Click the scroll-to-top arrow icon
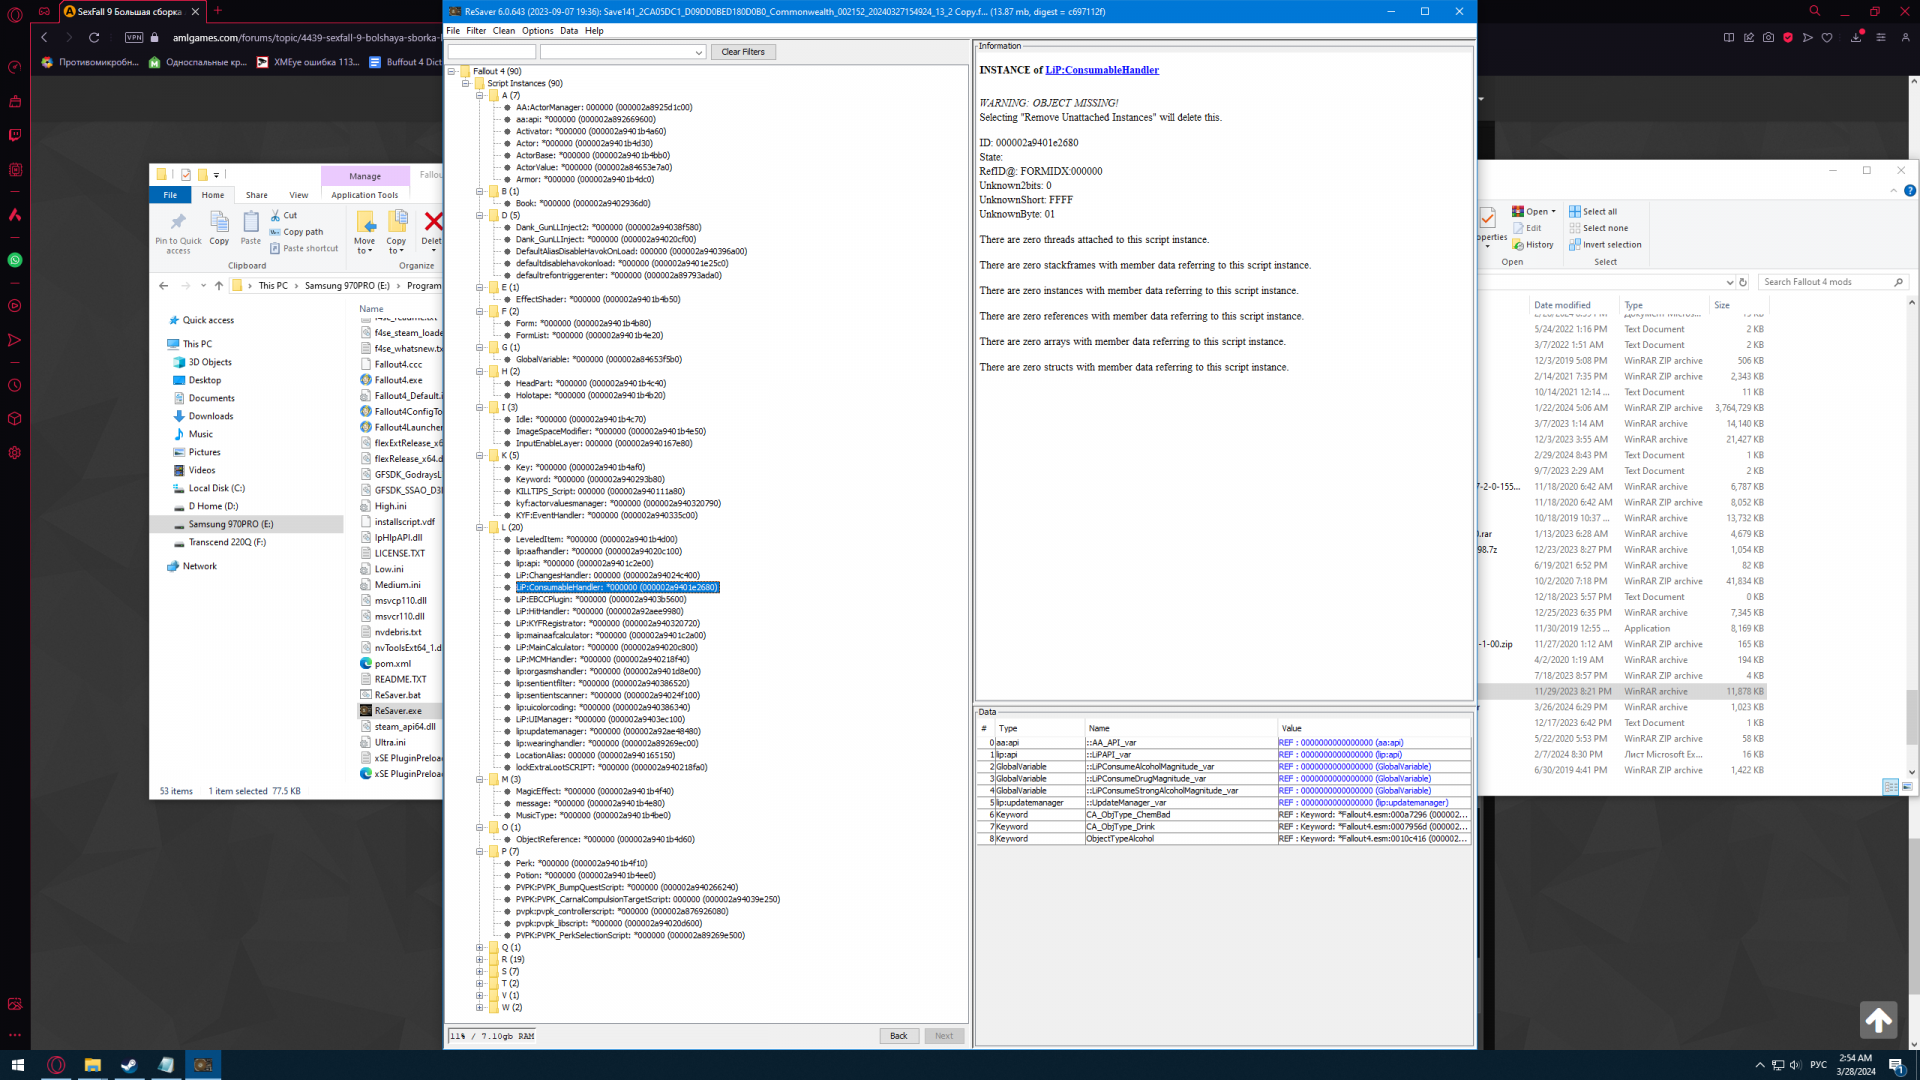Screen dimensions: 1920x1080 (x=1878, y=1020)
